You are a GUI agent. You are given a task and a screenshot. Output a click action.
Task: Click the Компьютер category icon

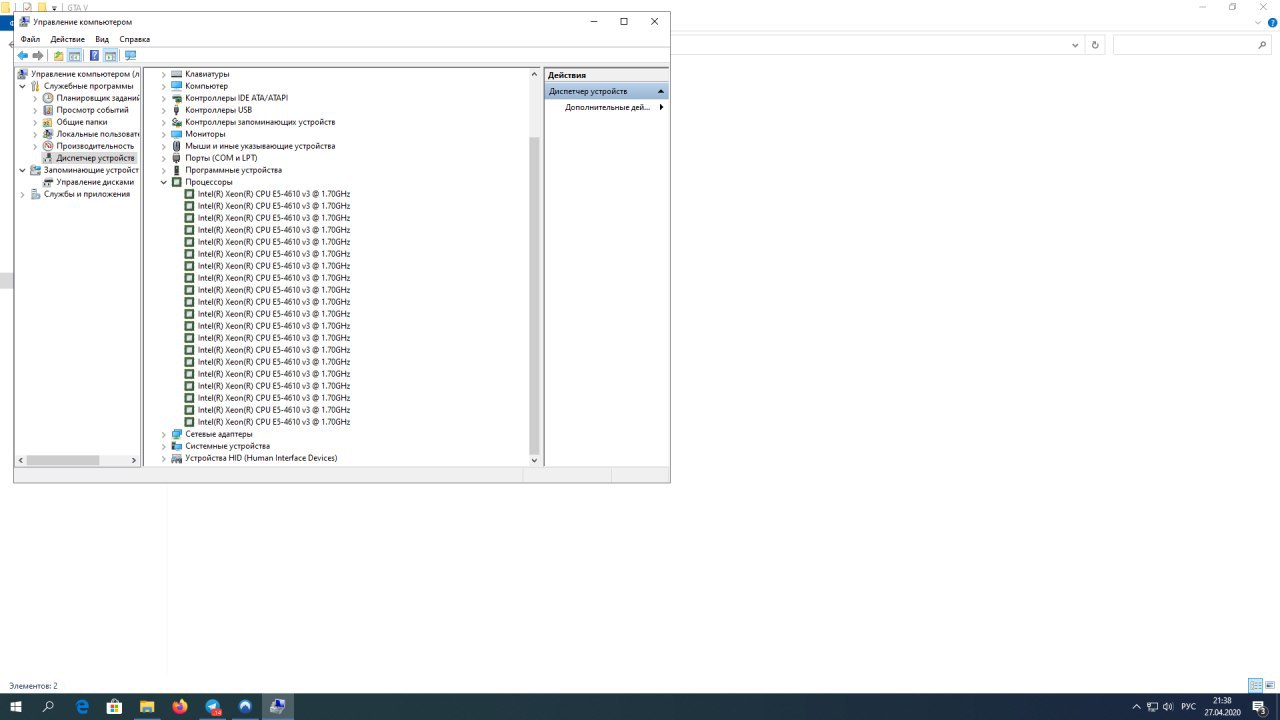click(x=177, y=86)
